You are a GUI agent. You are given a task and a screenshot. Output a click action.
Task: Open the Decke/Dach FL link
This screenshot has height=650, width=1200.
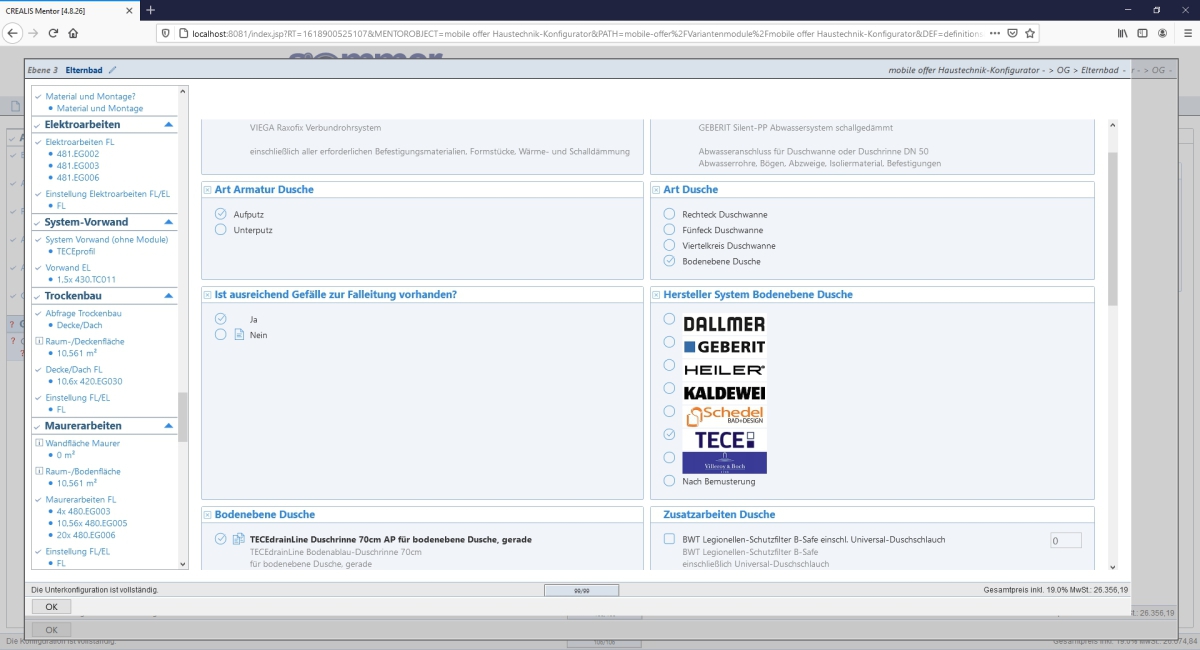click(75, 369)
